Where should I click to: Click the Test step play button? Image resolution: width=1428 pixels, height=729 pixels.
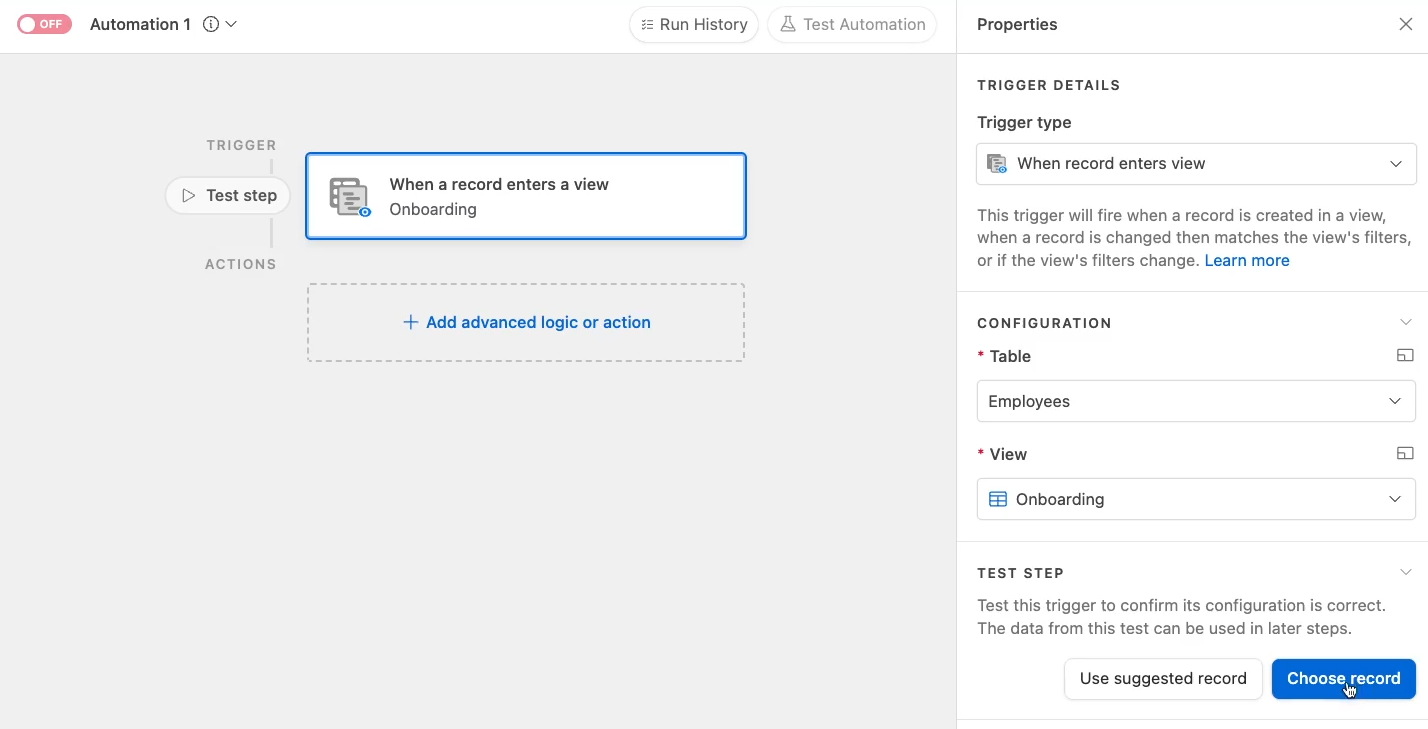(228, 196)
